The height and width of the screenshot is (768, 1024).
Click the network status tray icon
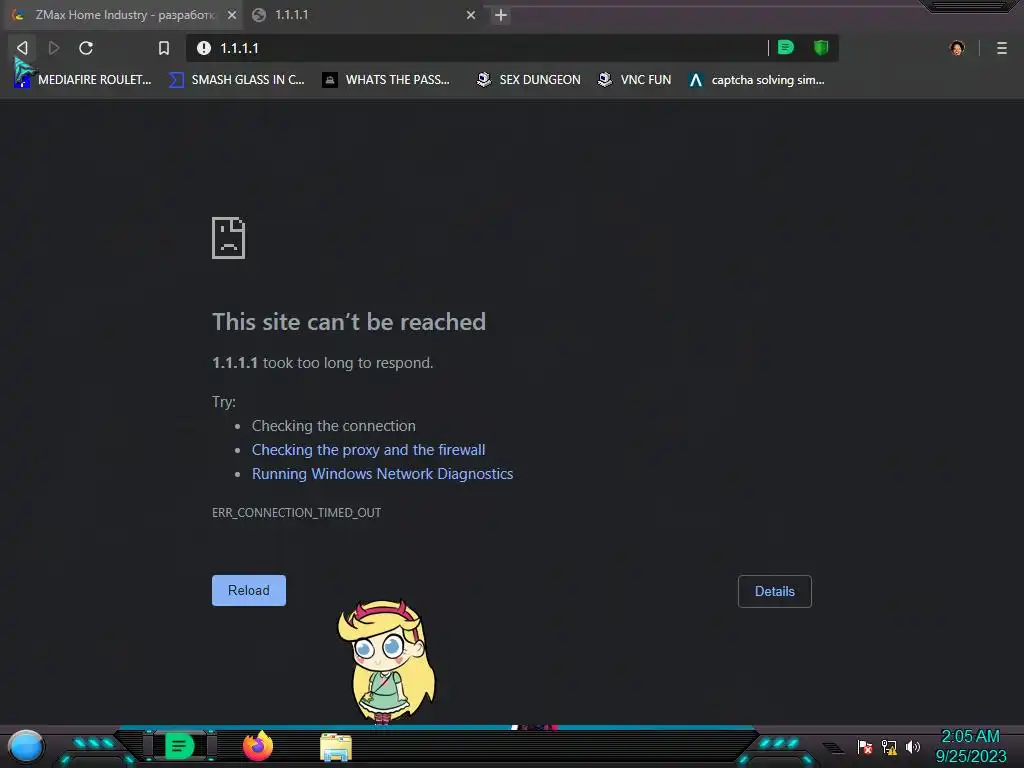point(889,747)
